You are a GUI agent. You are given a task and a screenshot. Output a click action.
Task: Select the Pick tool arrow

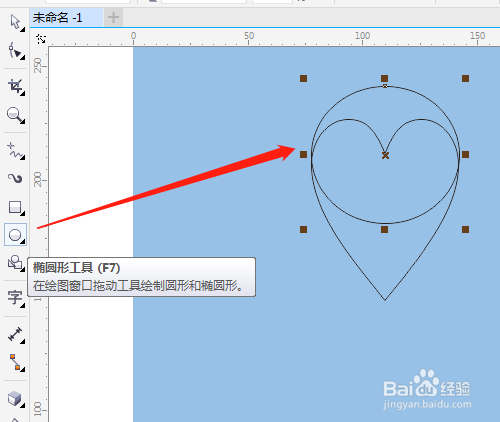click(15, 23)
